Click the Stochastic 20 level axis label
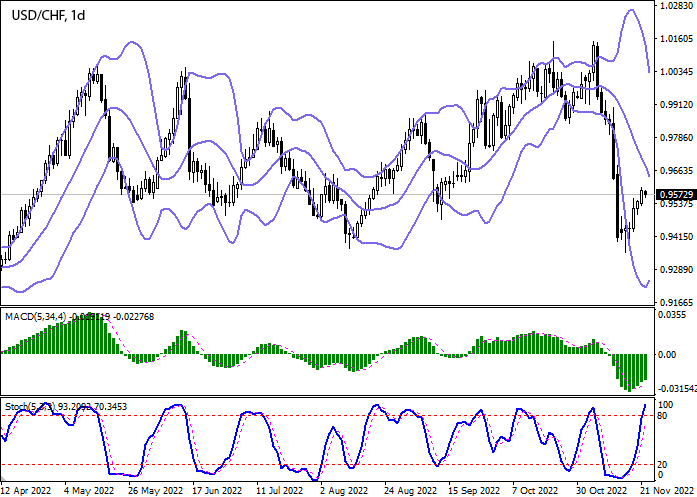 tap(663, 464)
